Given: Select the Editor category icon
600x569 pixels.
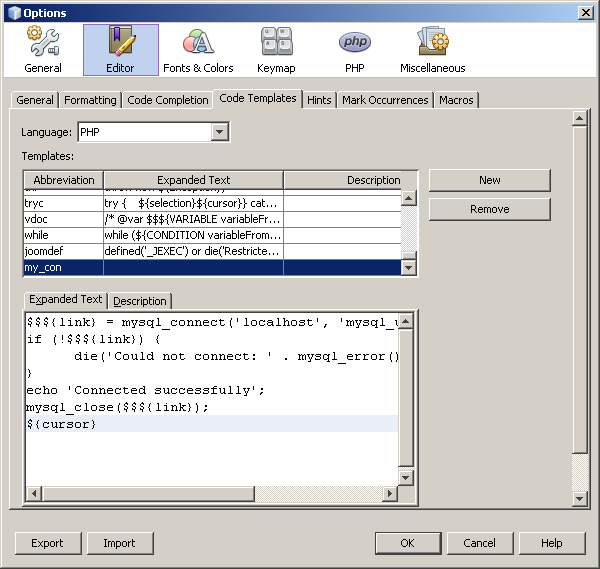Looking at the screenshot, I should (120, 50).
